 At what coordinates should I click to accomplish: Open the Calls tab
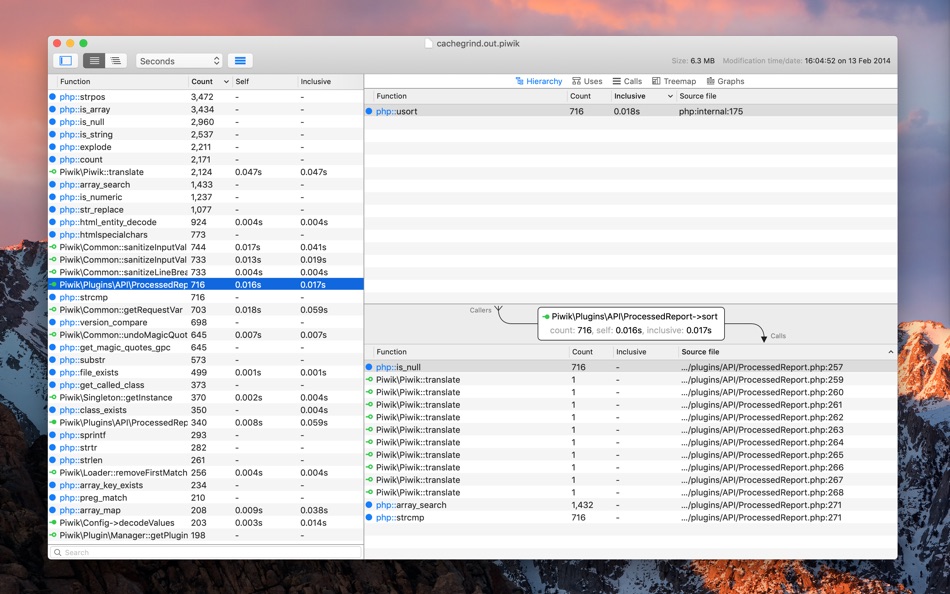[x=627, y=81]
